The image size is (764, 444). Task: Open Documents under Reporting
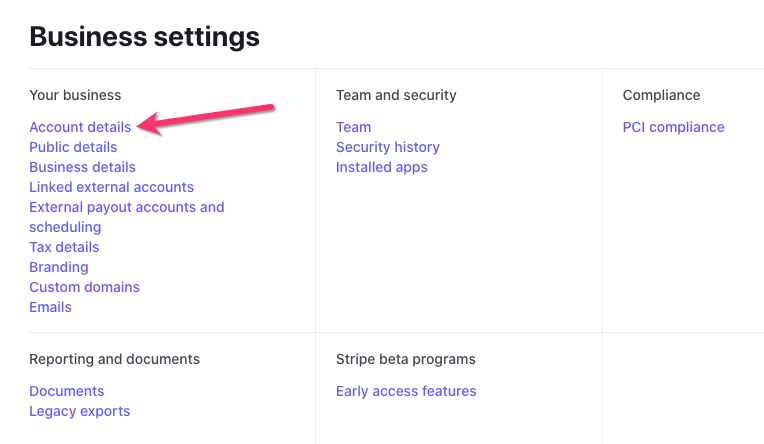click(x=66, y=391)
